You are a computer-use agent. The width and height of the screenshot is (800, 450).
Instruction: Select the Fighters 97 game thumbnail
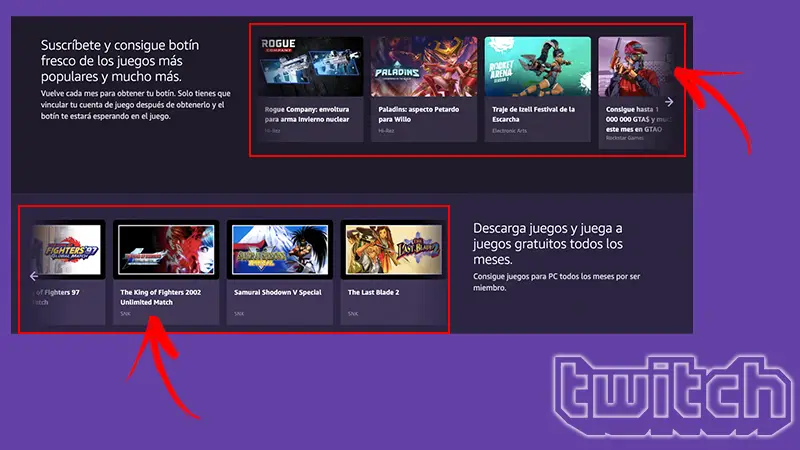click(68, 250)
